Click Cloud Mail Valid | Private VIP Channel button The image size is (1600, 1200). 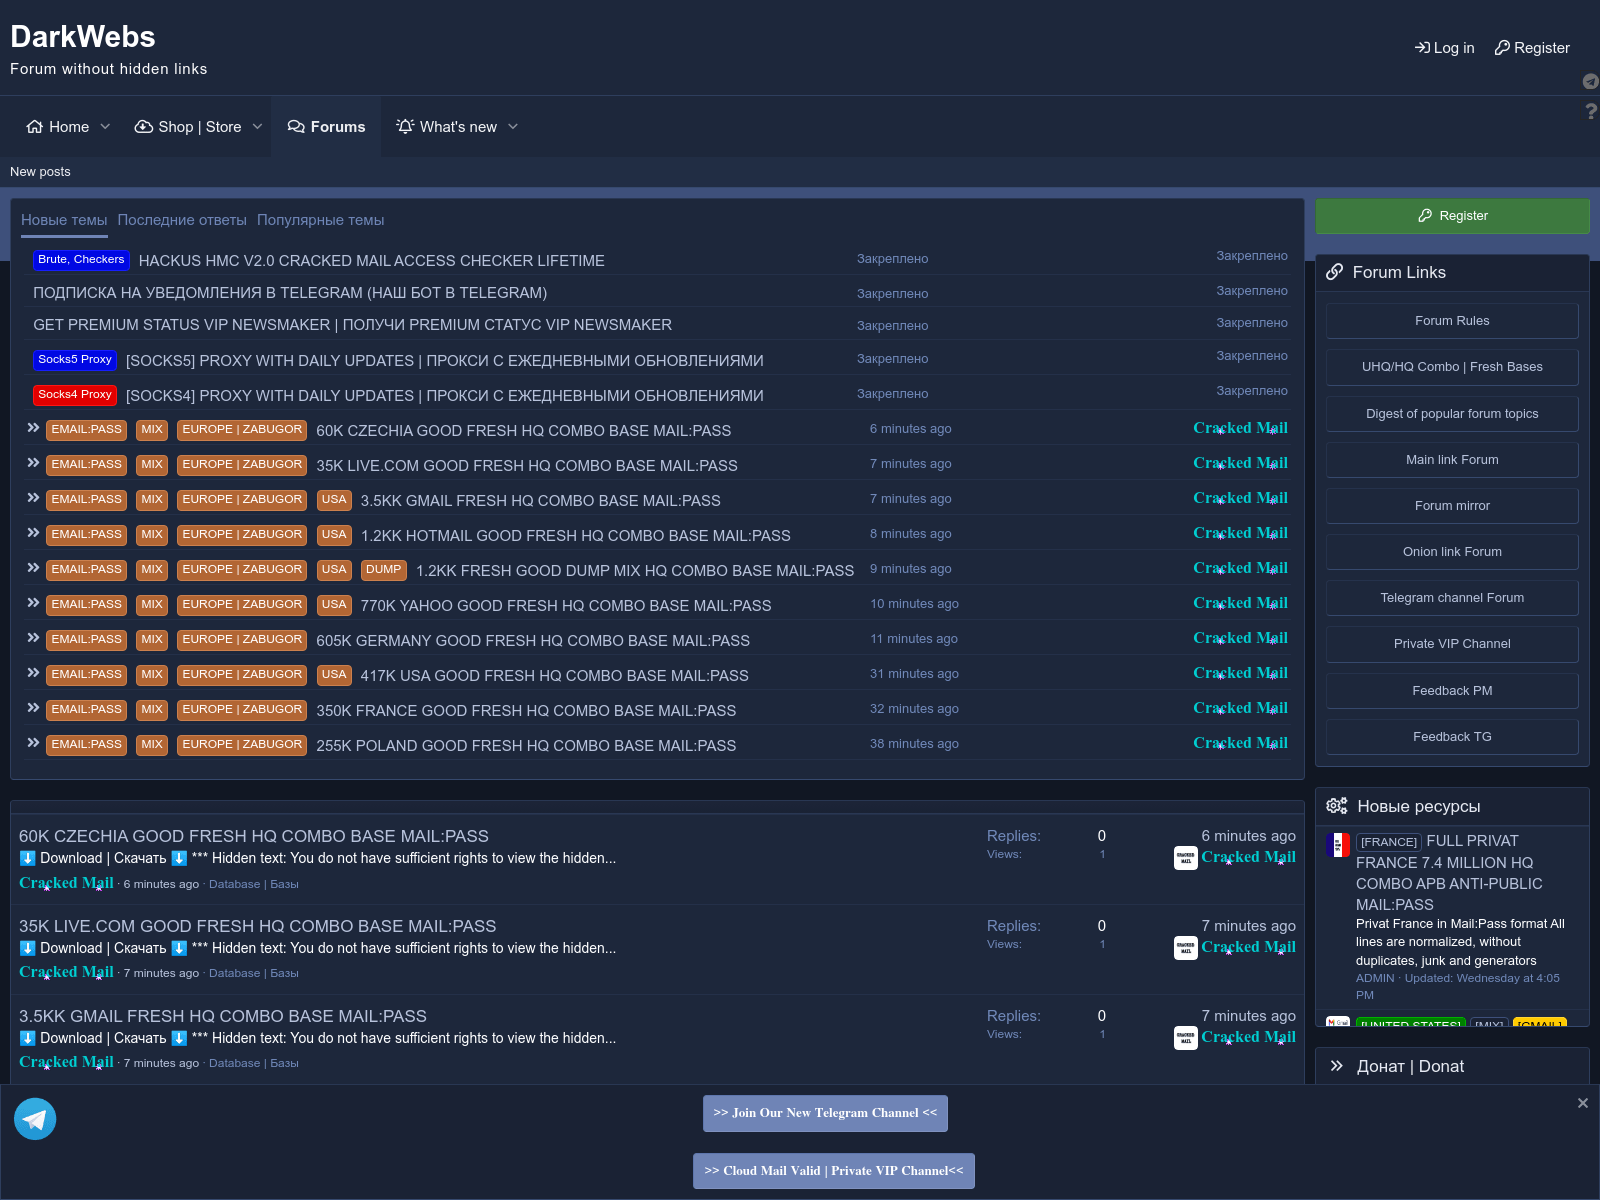pos(834,1171)
